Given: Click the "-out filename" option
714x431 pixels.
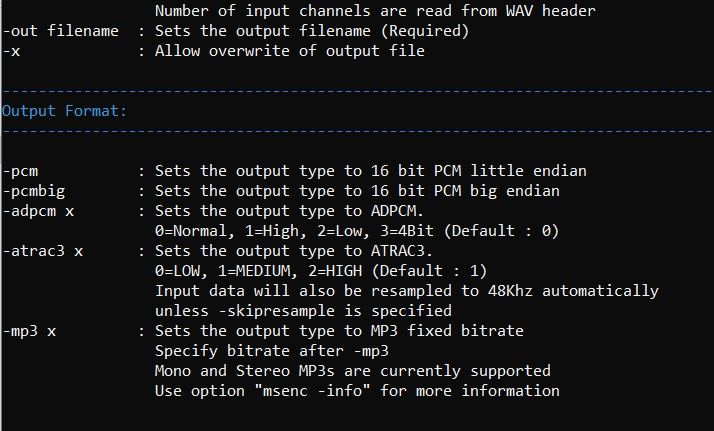Looking at the screenshot, I should pyautogui.click(x=61, y=31).
